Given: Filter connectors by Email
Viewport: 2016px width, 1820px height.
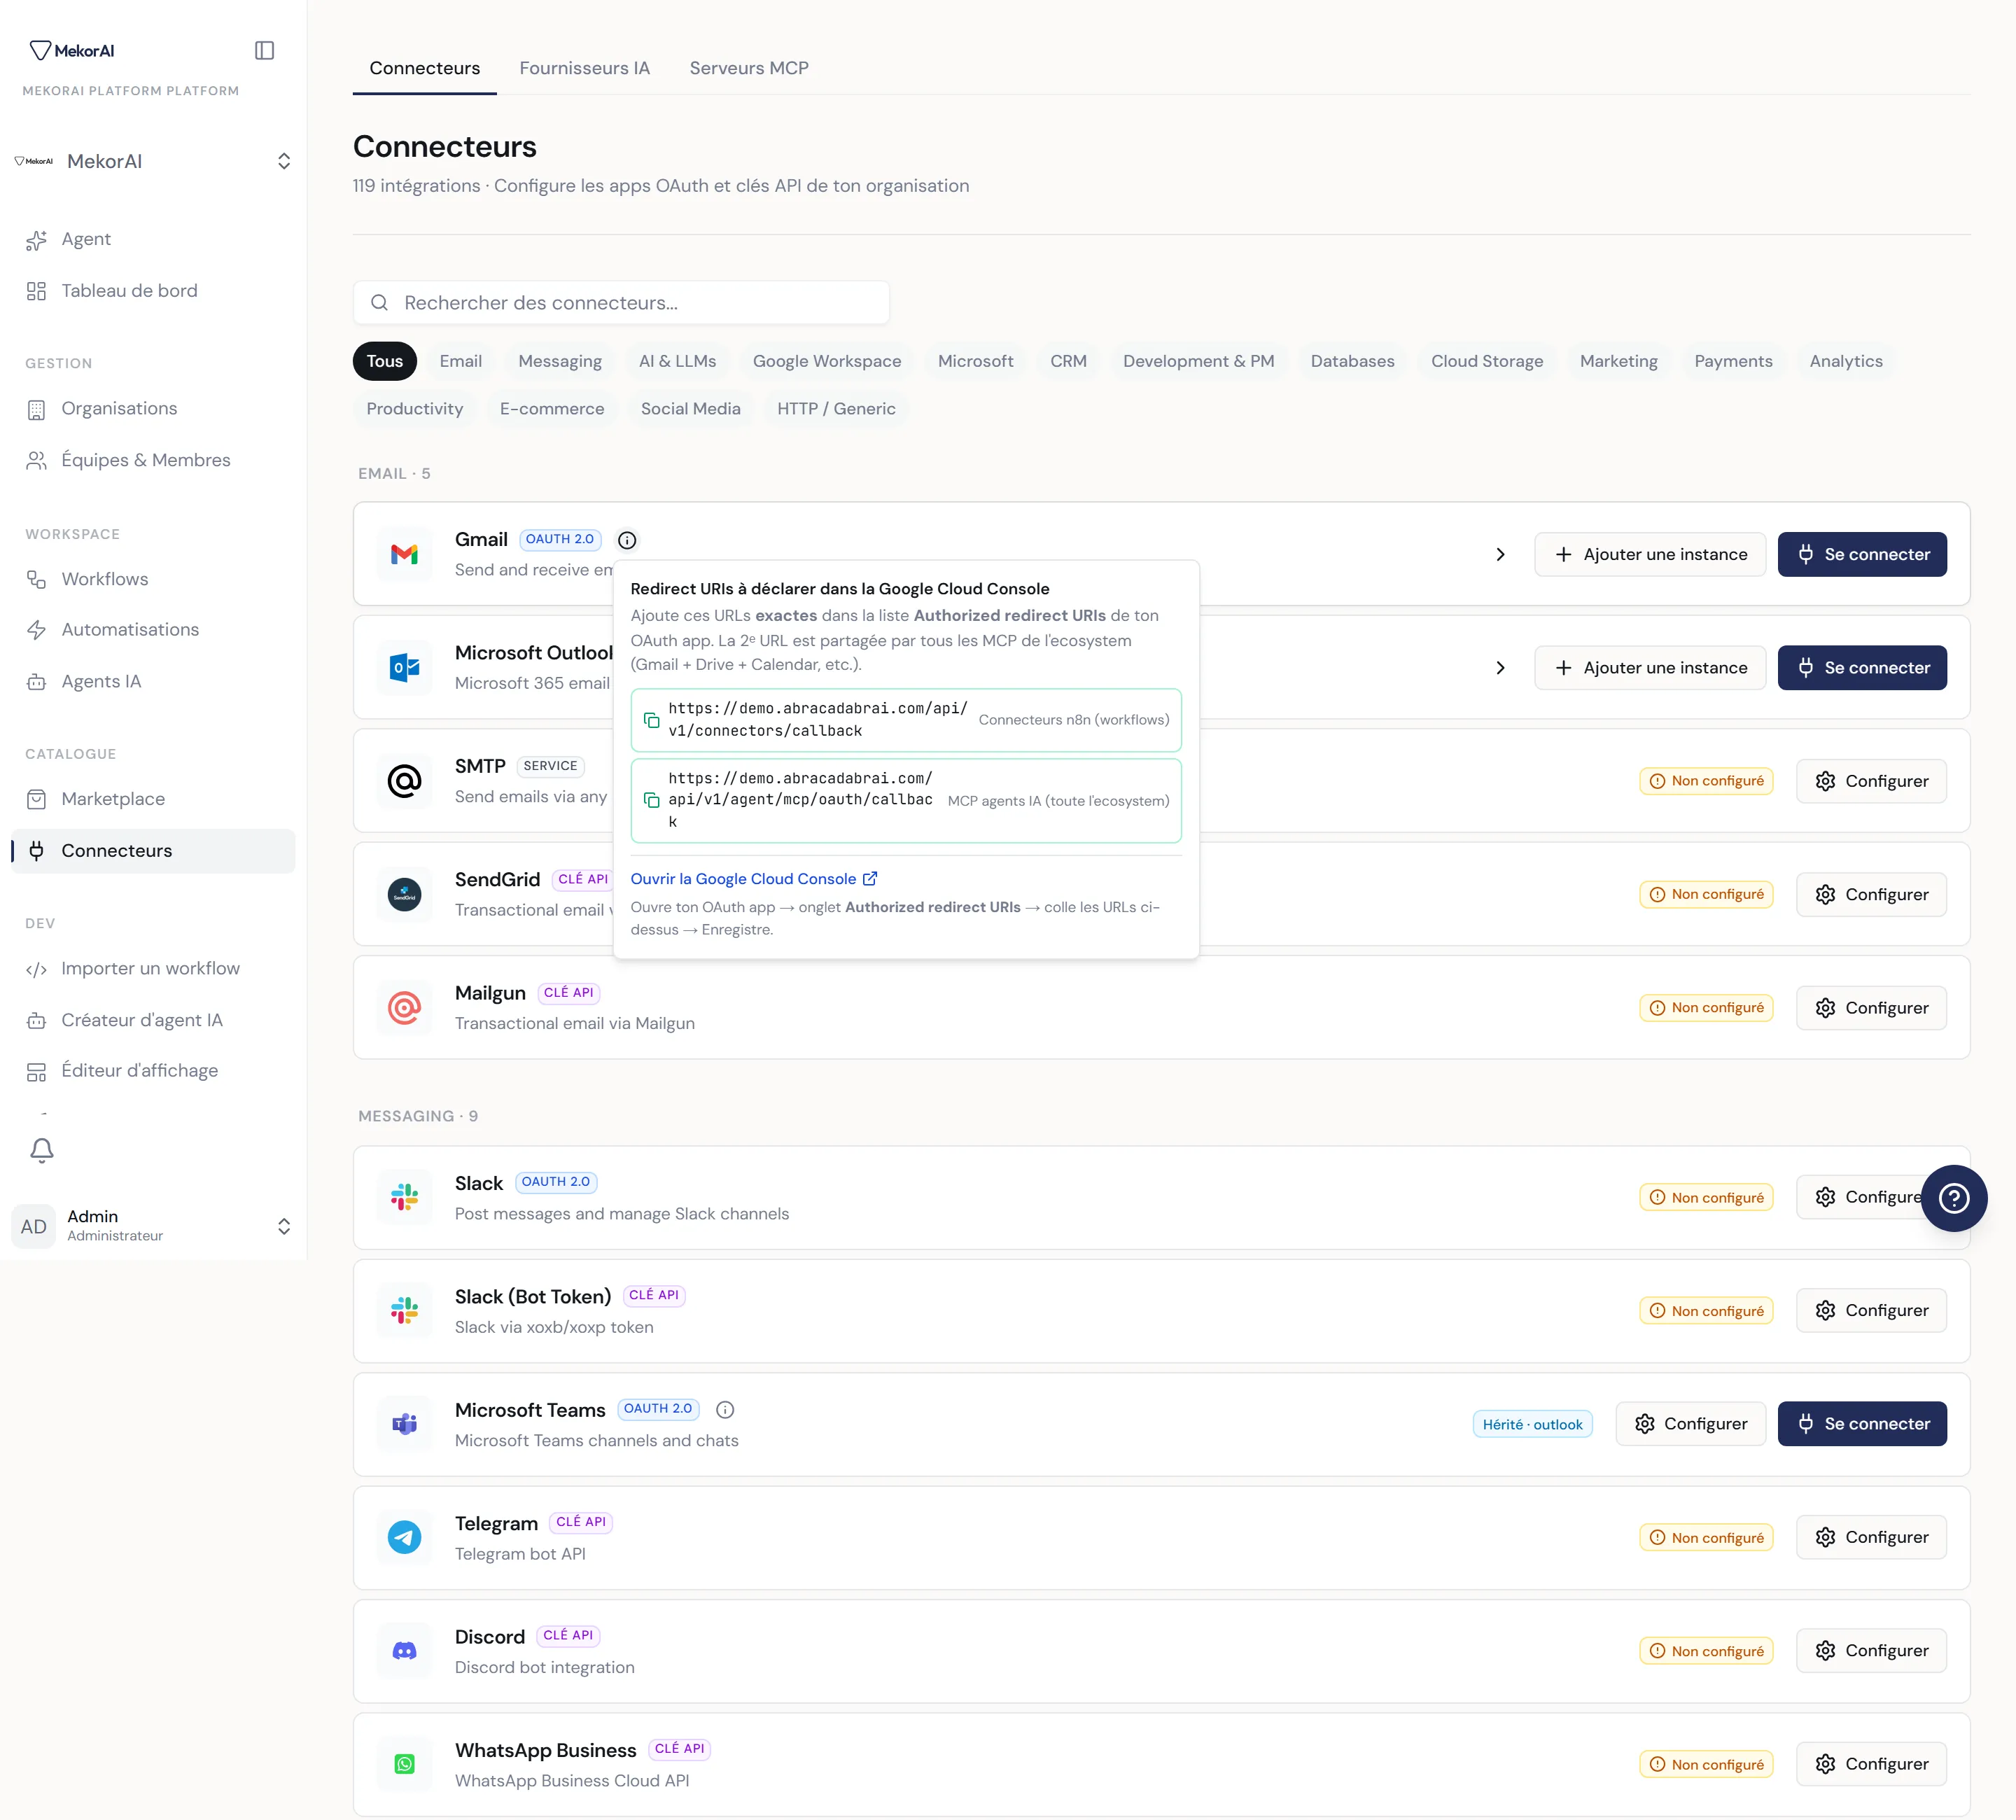Looking at the screenshot, I should tap(460, 361).
